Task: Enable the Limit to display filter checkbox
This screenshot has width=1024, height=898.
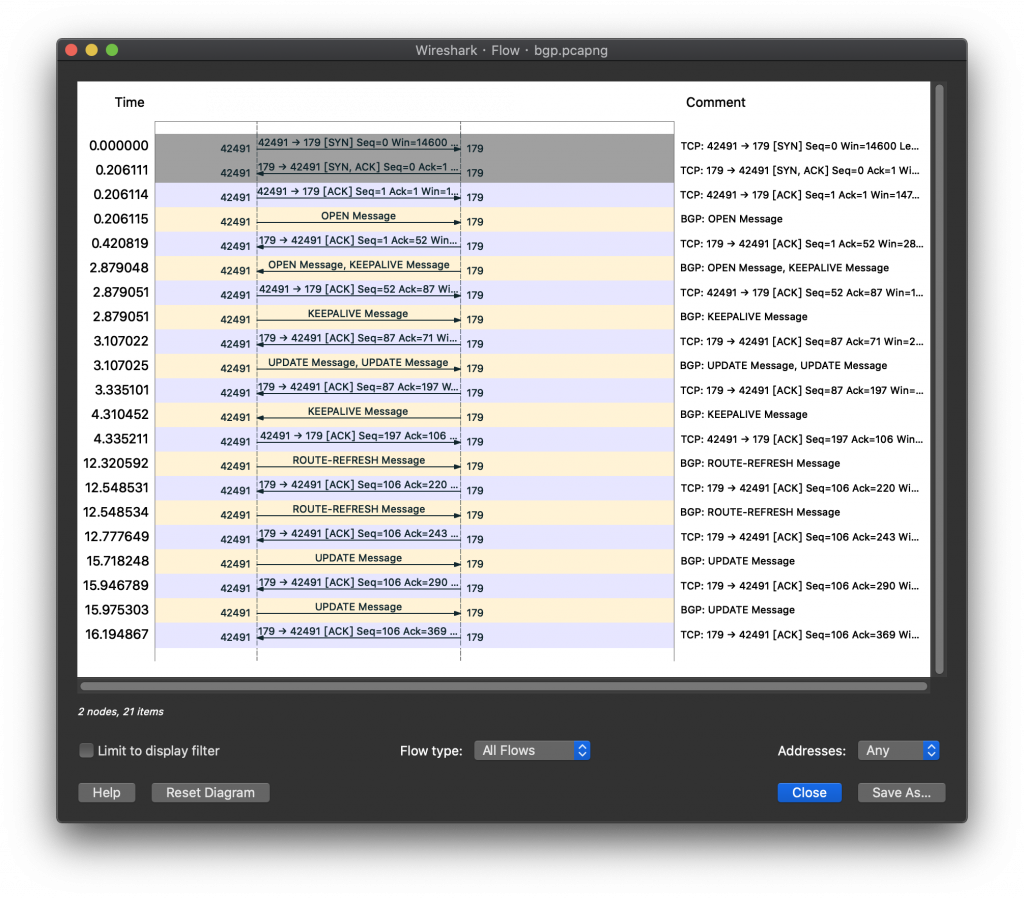Action: (86, 750)
